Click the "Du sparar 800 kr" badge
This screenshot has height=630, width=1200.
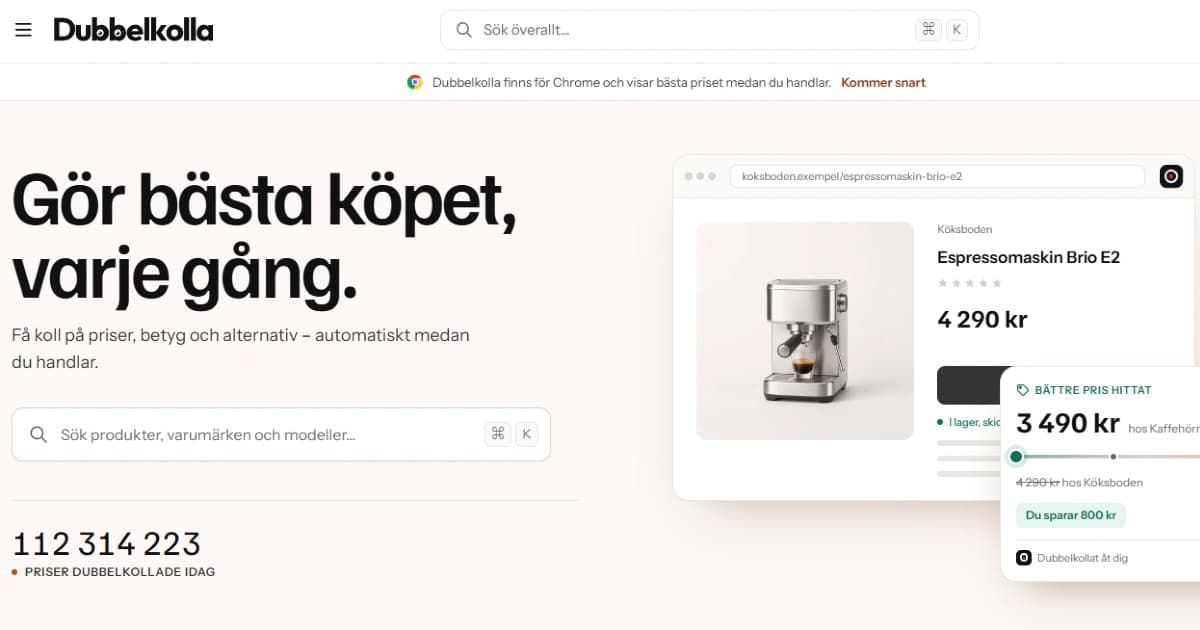pyautogui.click(x=1071, y=515)
